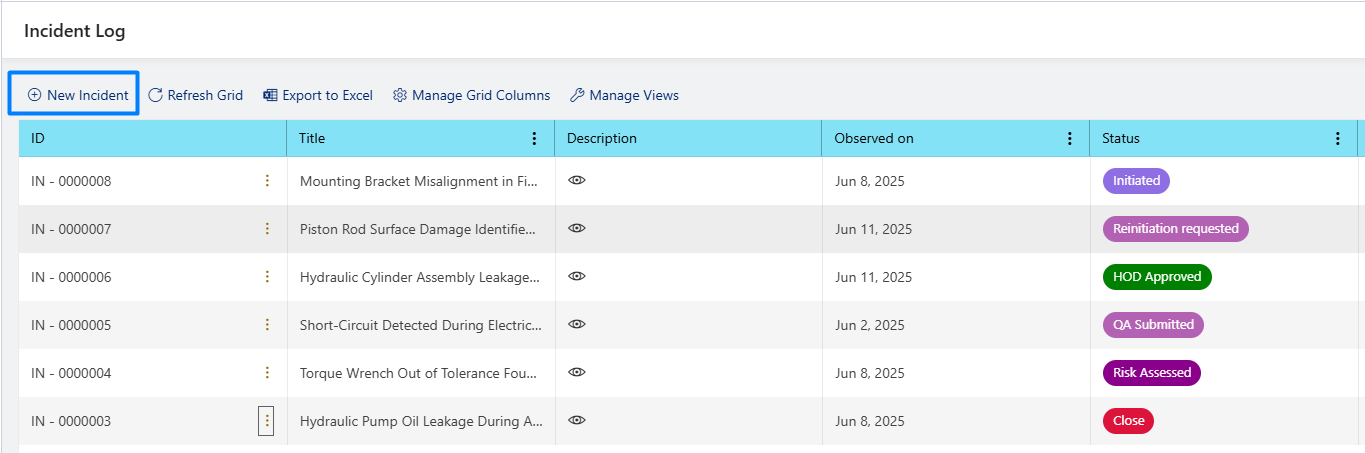Screen dimensions: 1365x453
Task: Open Manage Grid Columns gear icon
Action: tap(400, 95)
